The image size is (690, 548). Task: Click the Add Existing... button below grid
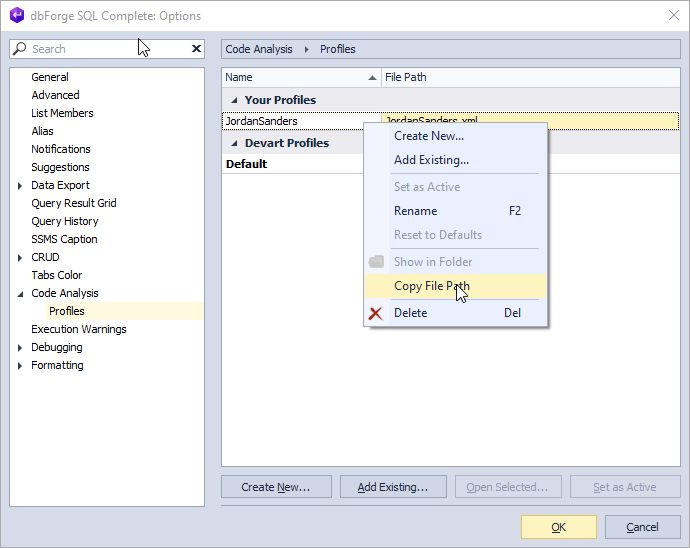393,487
